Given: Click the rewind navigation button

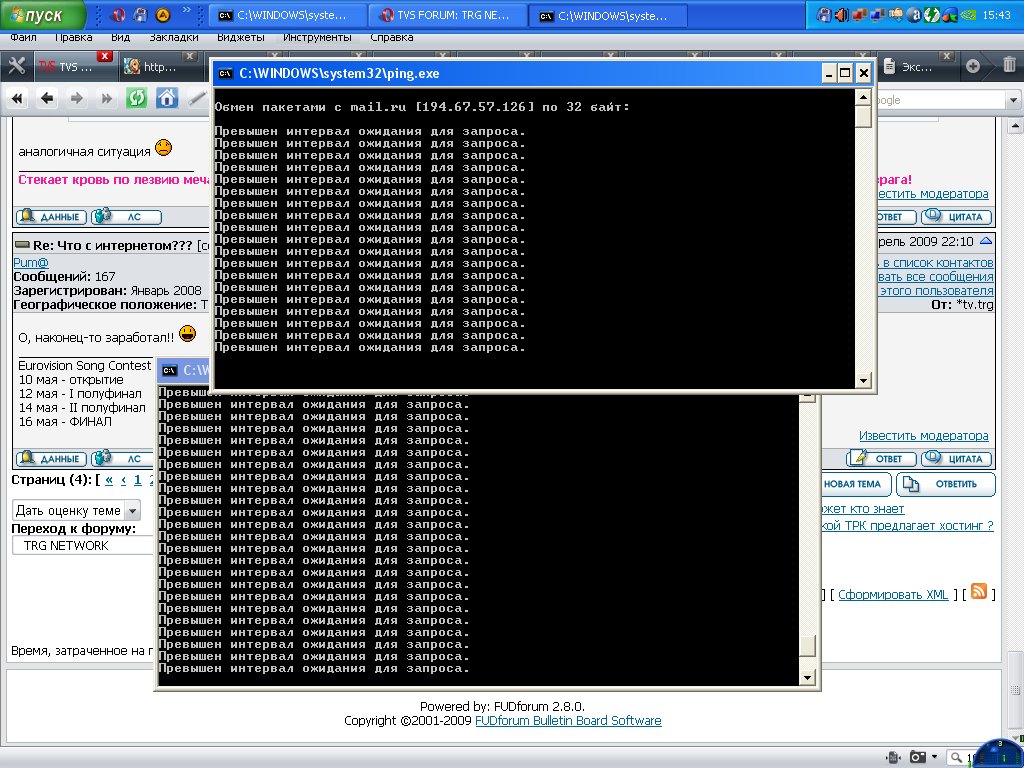Looking at the screenshot, I should coord(16,98).
